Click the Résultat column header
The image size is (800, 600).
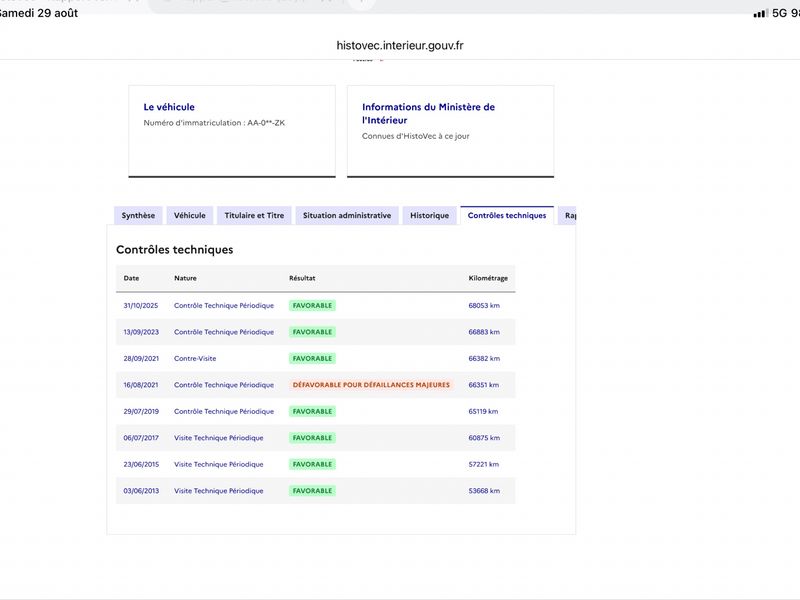click(x=302, y=278)
